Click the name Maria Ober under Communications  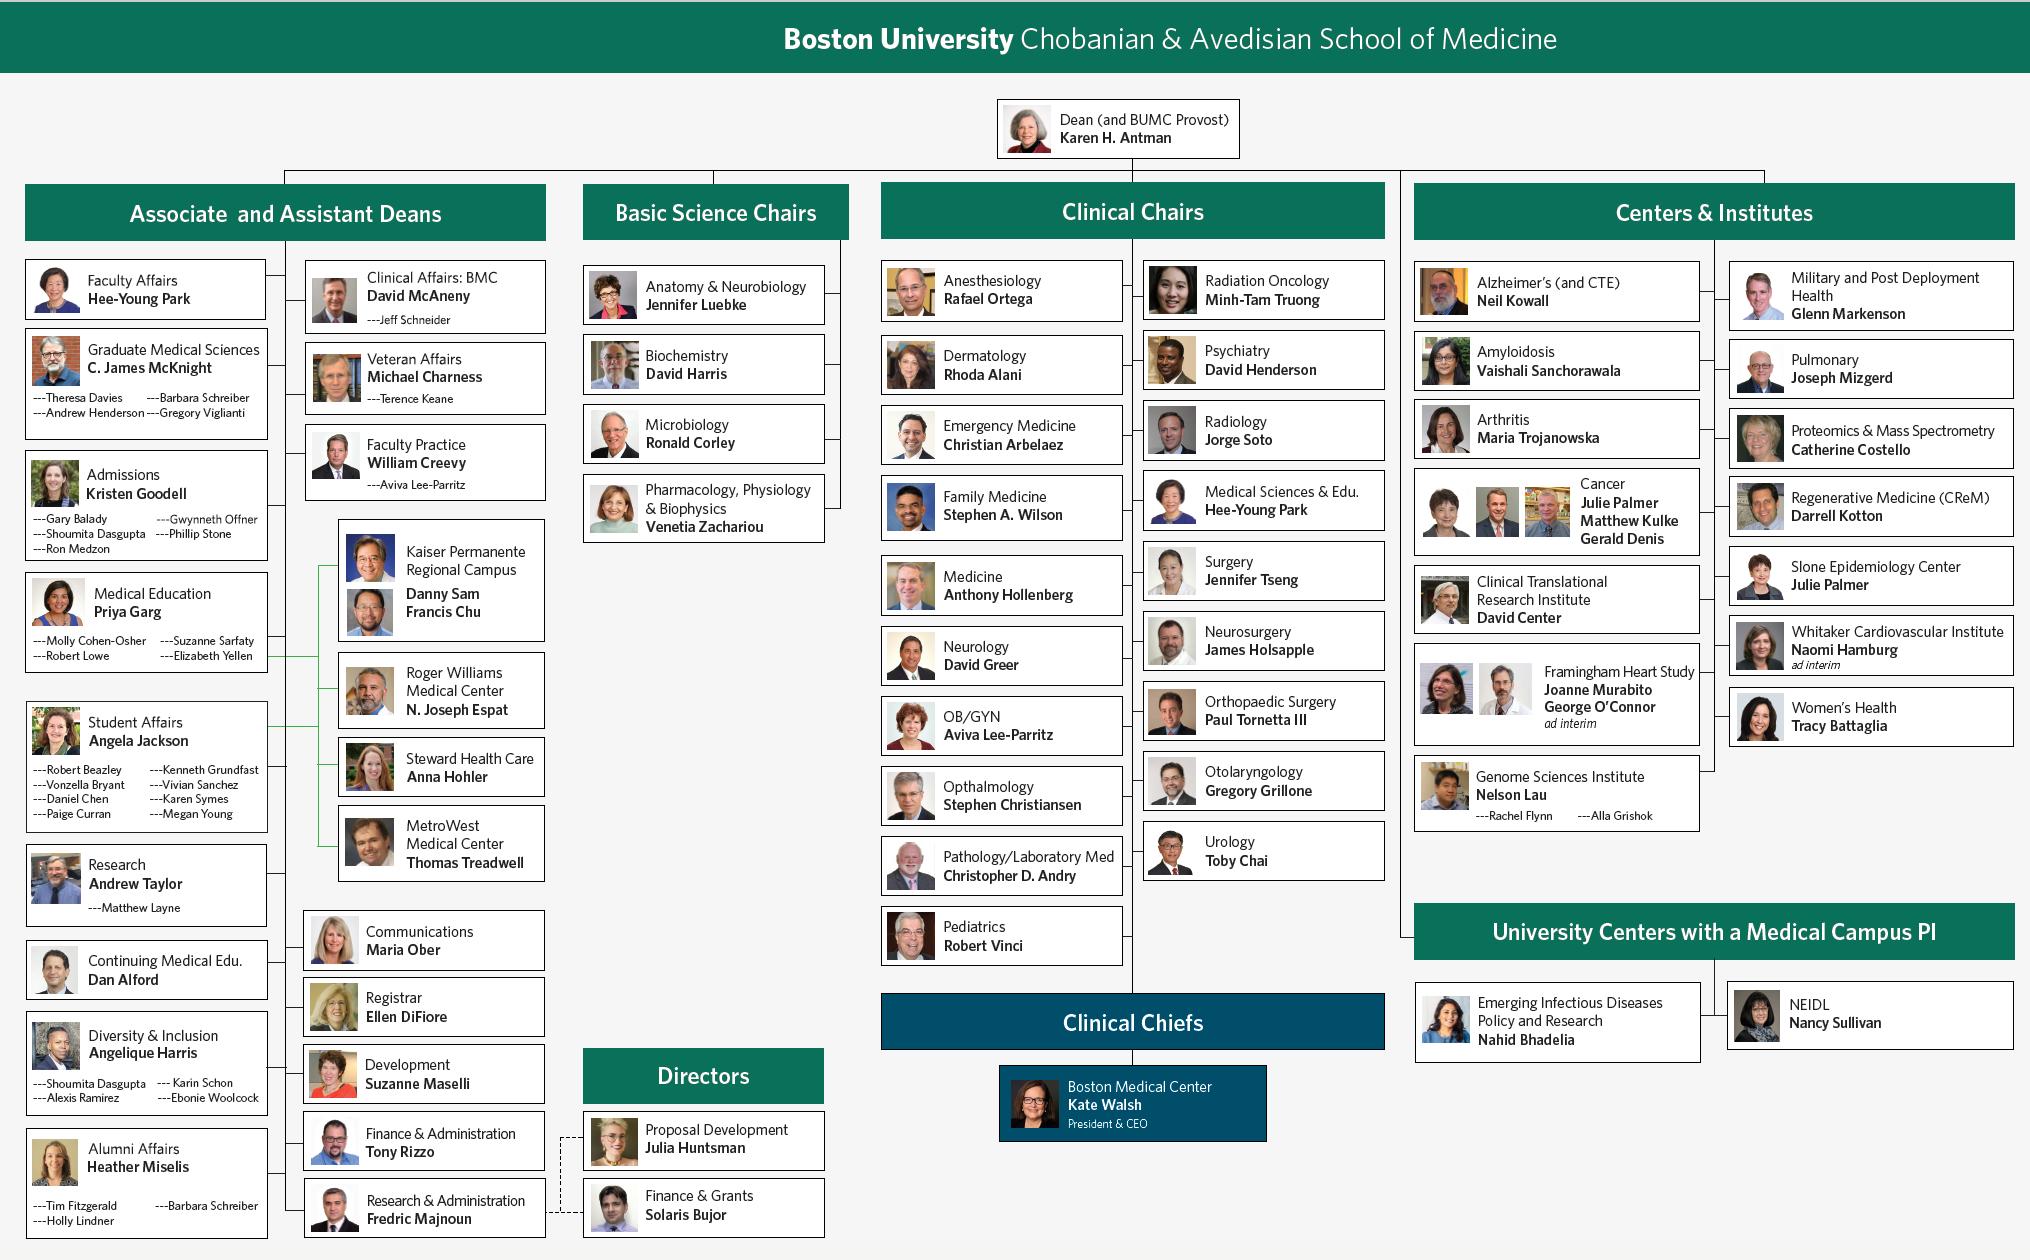[403, 950]
